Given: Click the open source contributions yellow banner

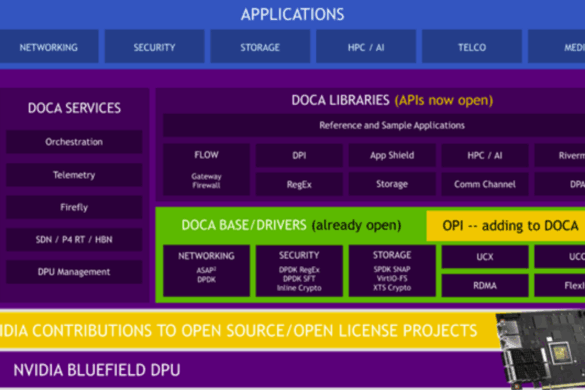Looking at the screenshot, I should (x=248, y=331).
